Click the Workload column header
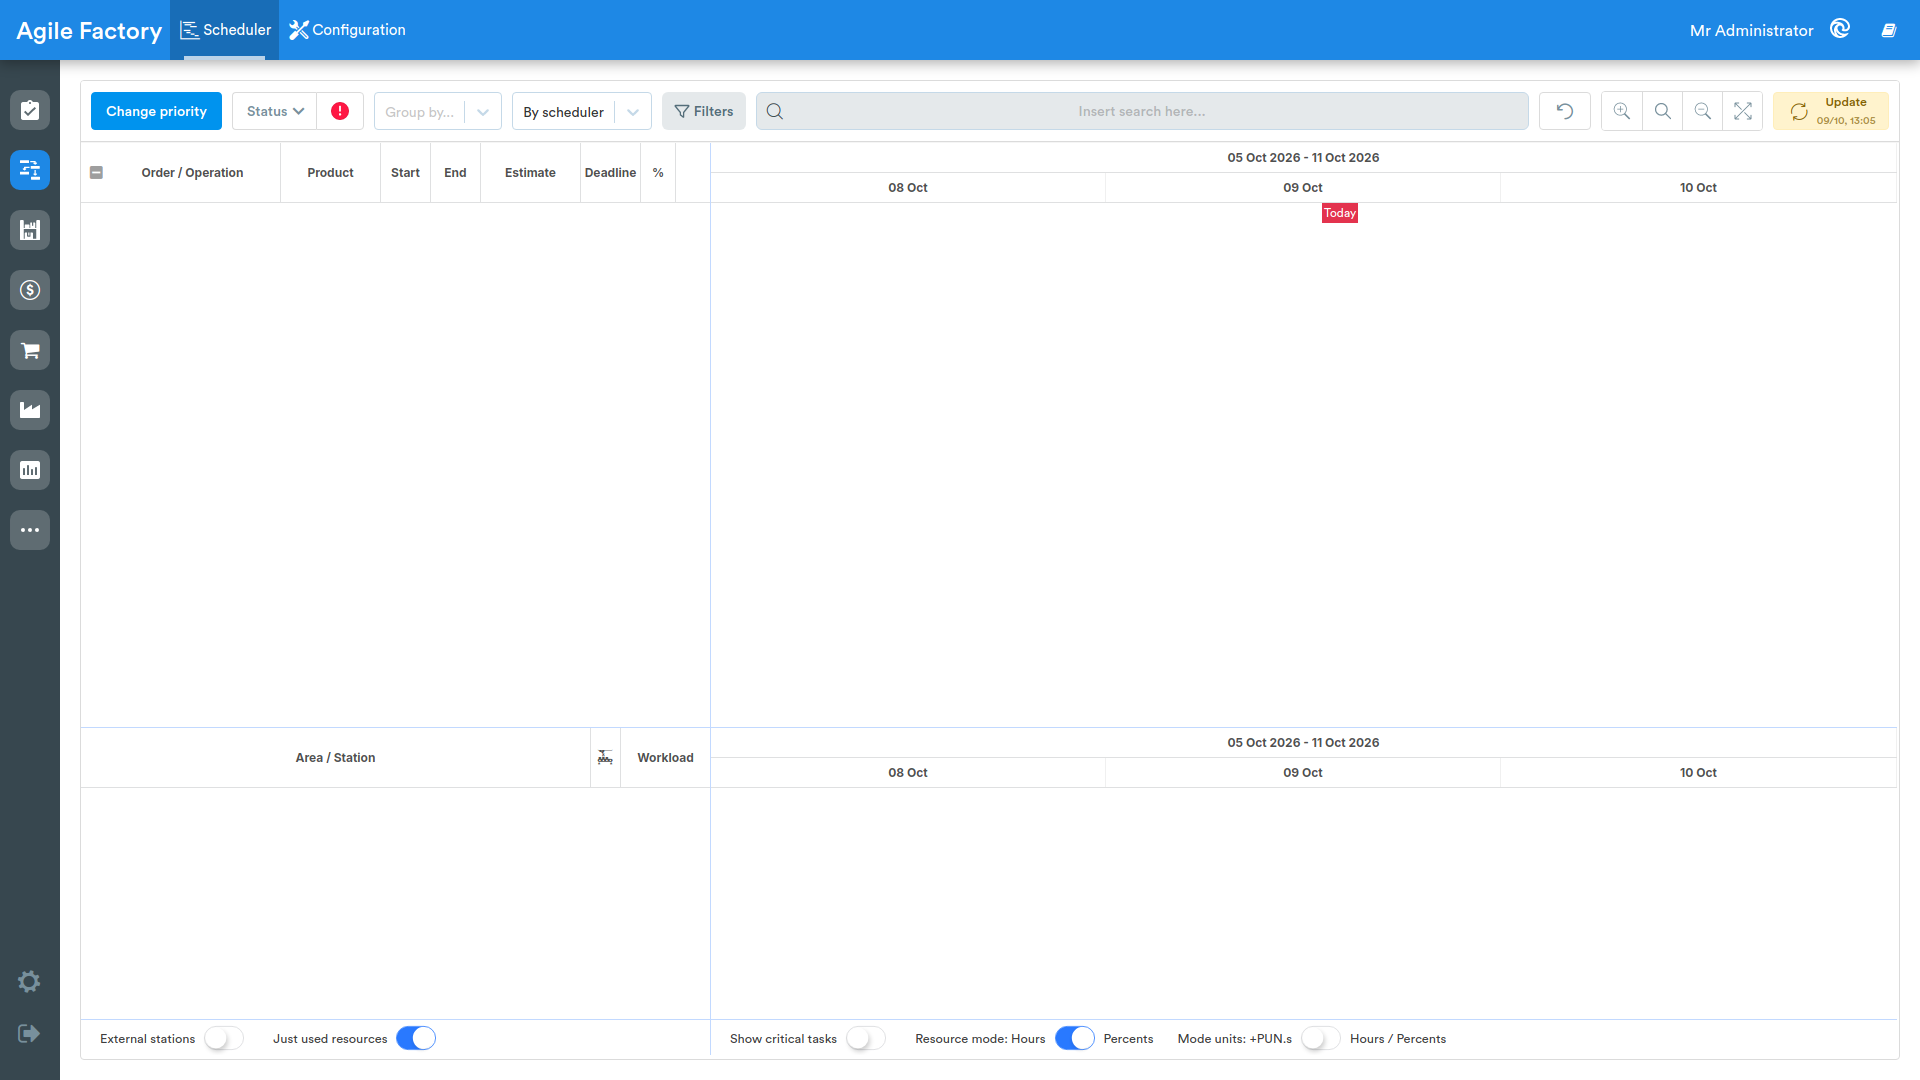This screenshot has height=1080, width=1920. click(x=665, y=758)
